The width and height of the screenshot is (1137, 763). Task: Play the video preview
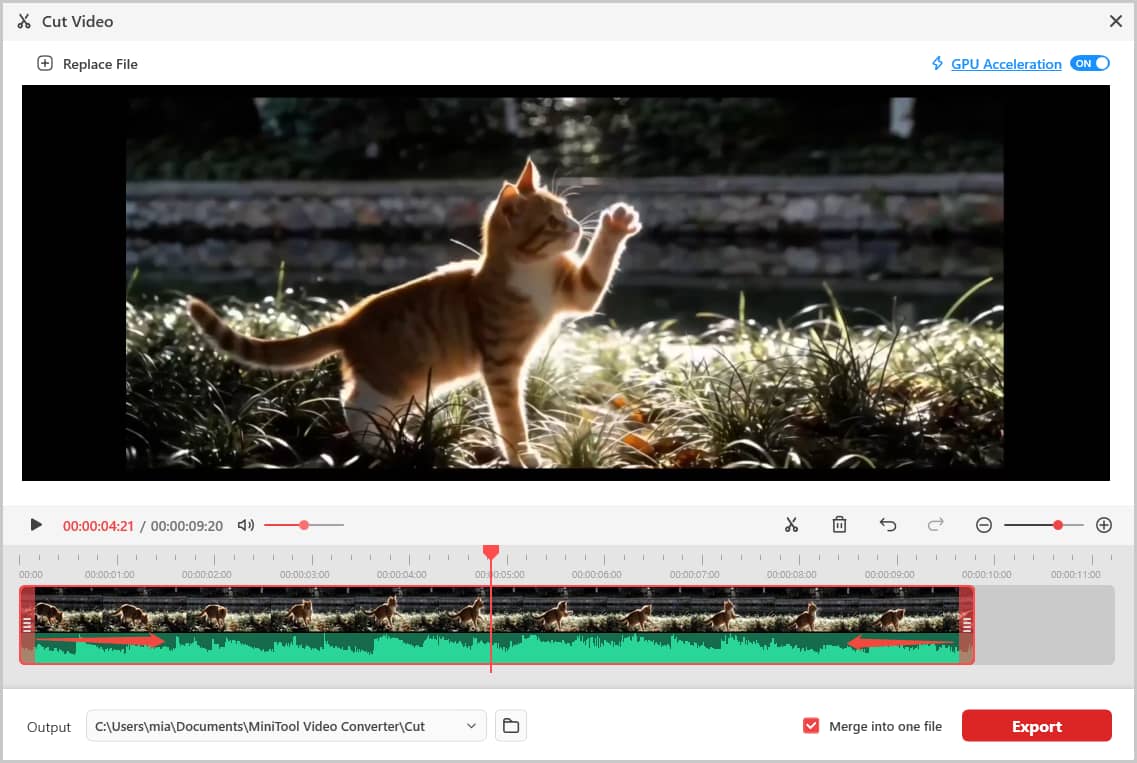click(36, 524)
